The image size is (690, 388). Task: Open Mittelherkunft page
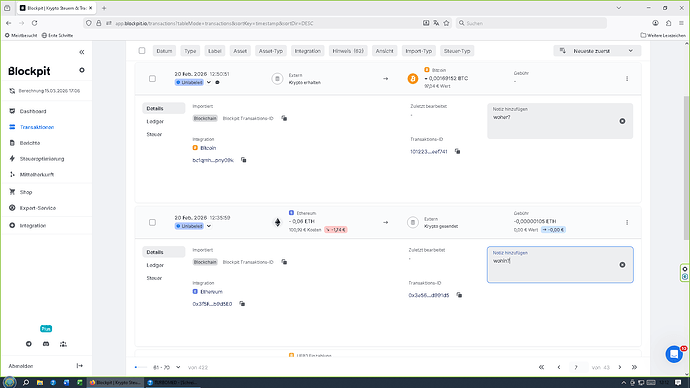[37, 175]
